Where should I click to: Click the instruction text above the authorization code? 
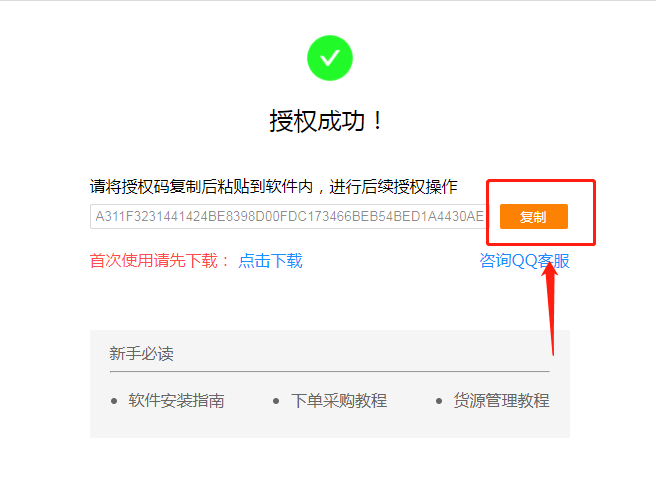274,187
